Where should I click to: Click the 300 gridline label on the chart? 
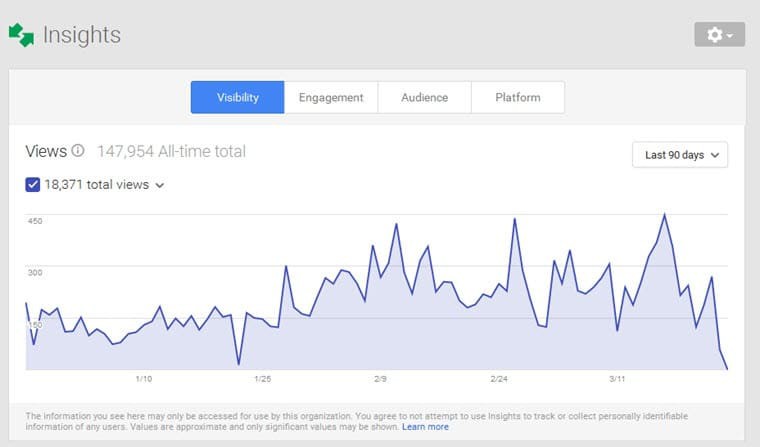(x=34, y=272)
